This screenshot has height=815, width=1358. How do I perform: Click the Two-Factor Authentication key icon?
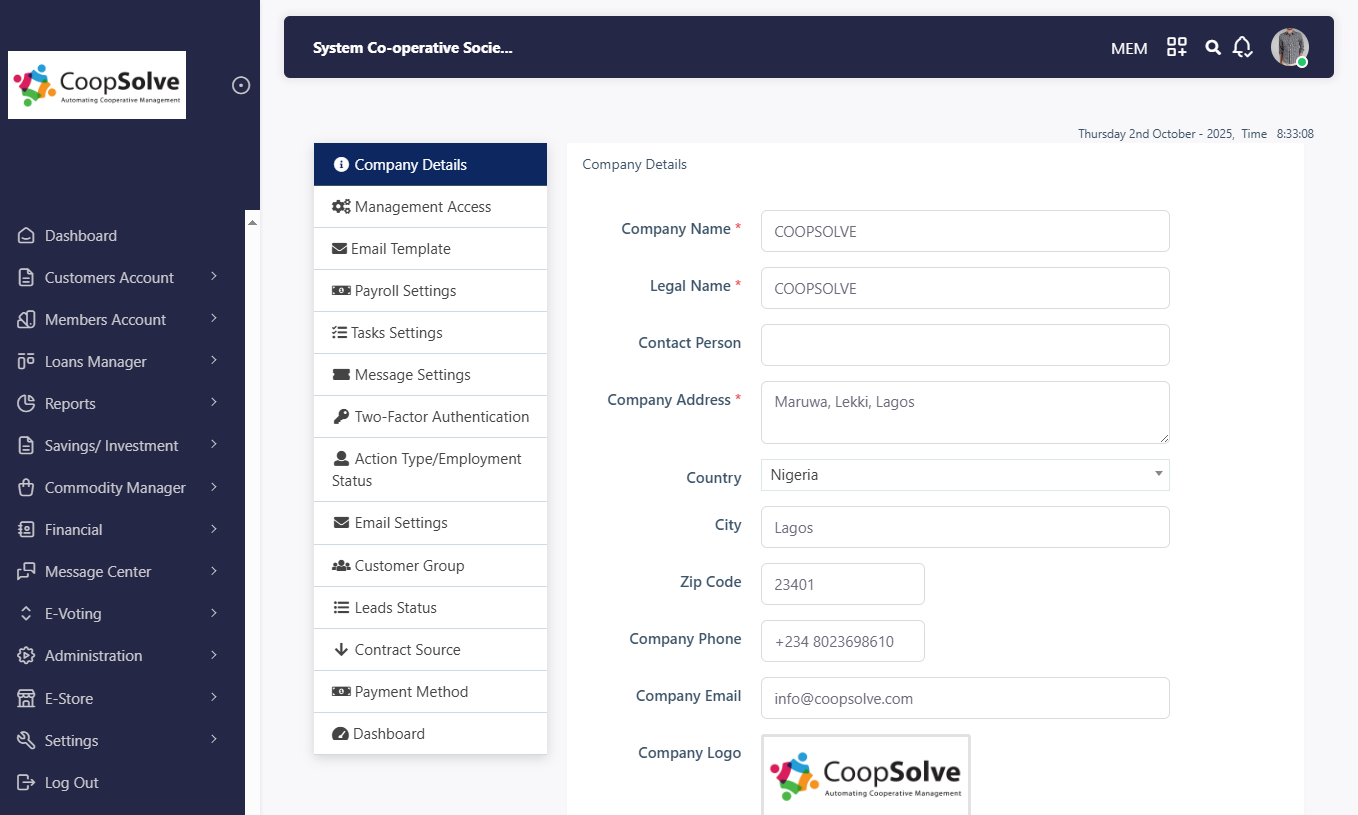click(x=341, y=417)
